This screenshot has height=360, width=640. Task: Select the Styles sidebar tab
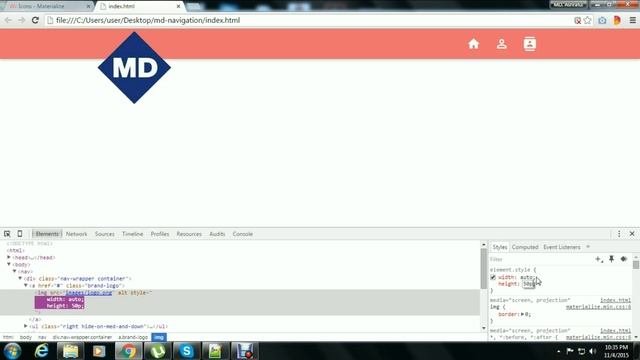[500, 247]
